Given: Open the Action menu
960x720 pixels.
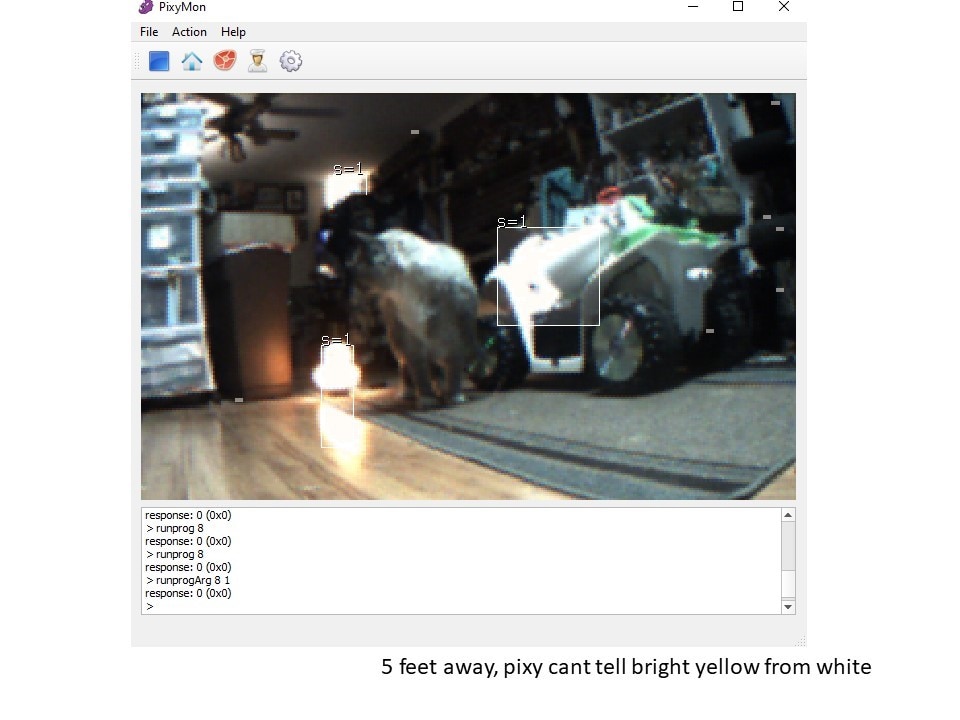Looking at the screenshot, I should 189,32.
